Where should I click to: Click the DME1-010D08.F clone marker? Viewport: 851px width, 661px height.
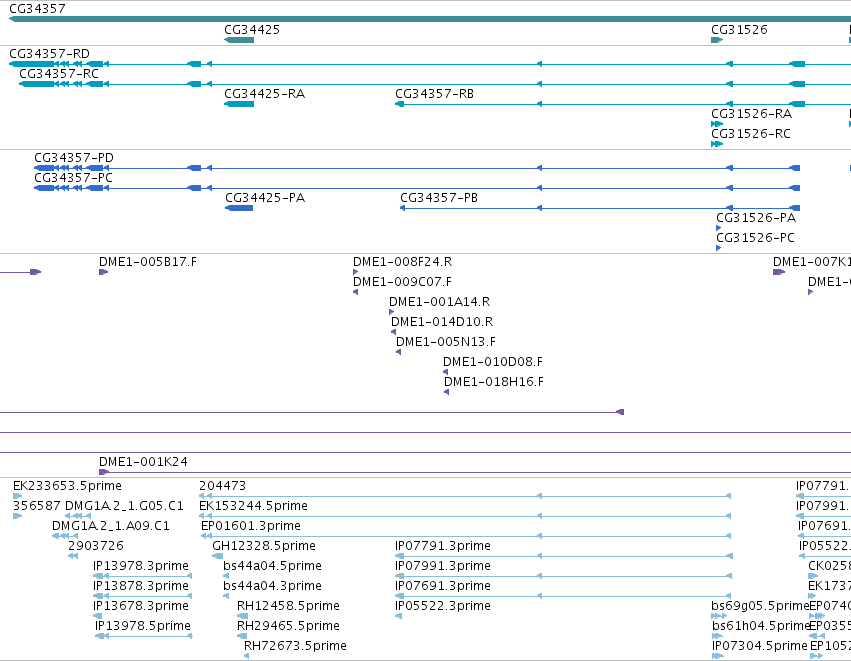click(446, 372)
